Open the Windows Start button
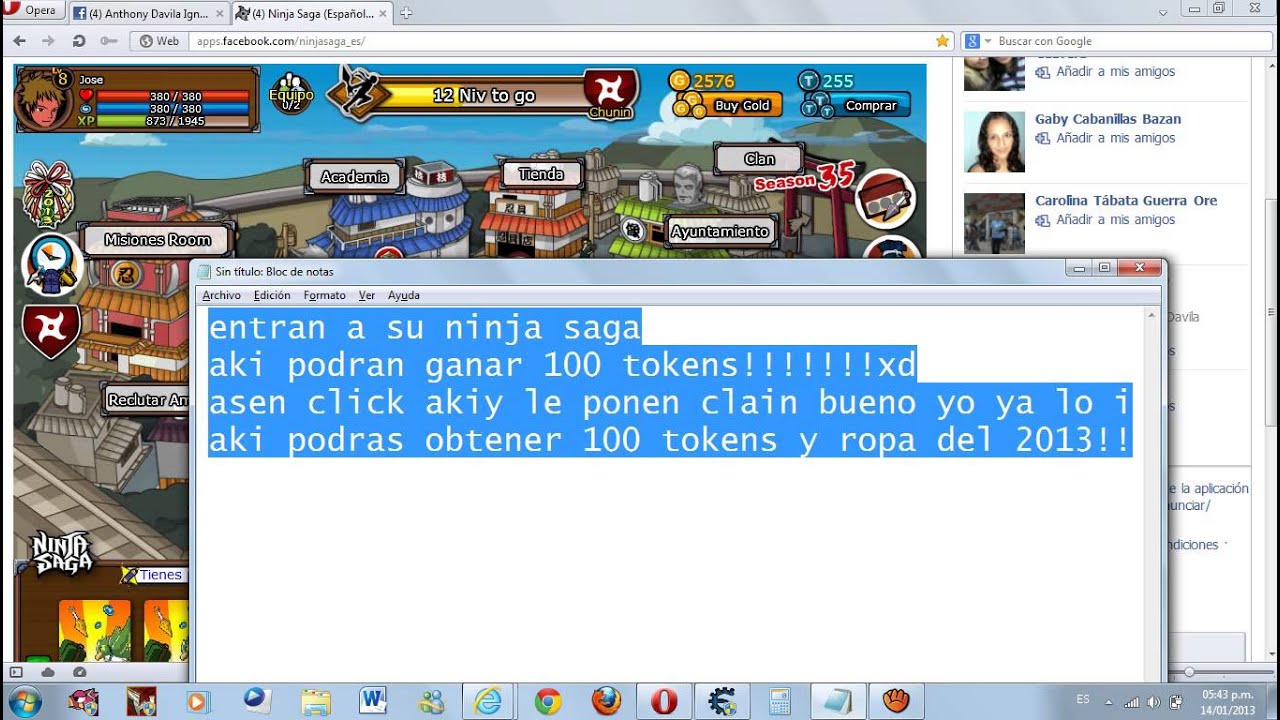1280x720 pixels. 25,701
